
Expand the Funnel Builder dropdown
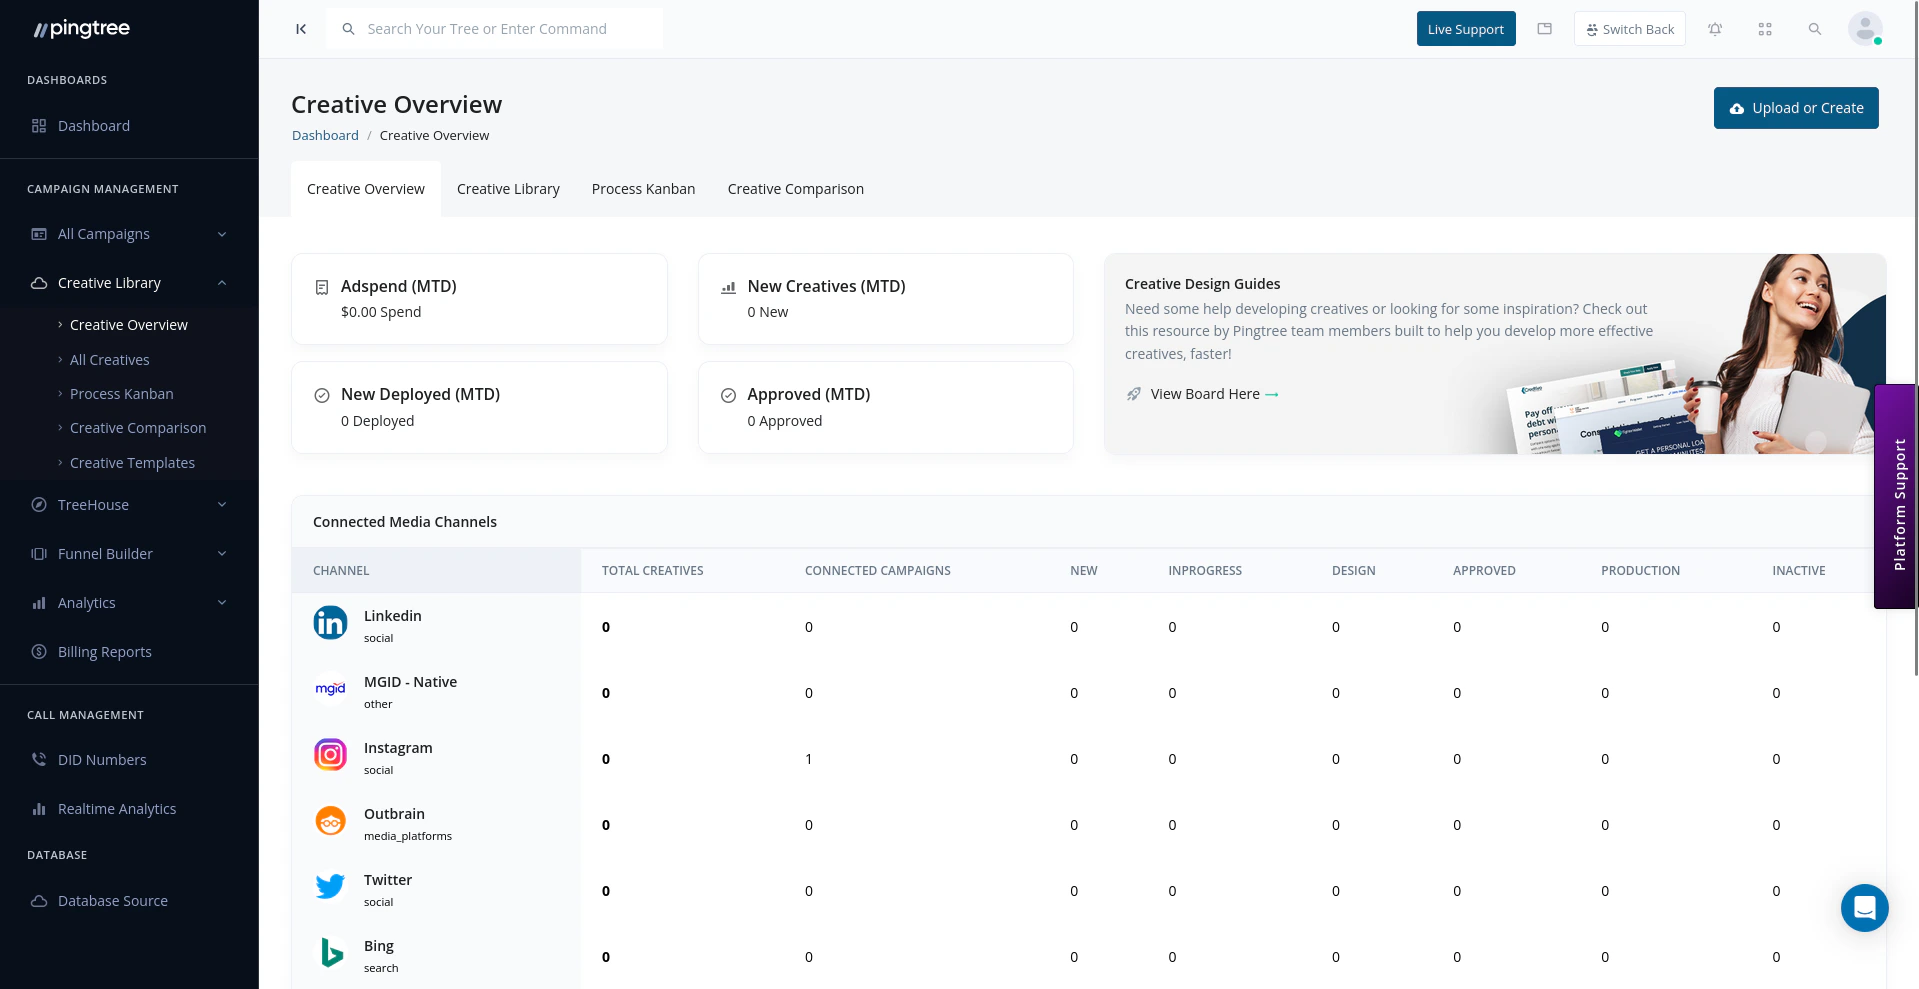(x=221, y=553)
